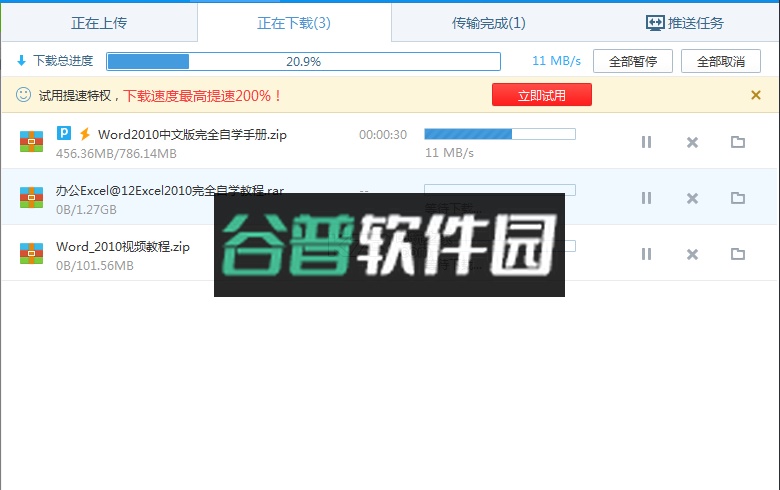Screen dimensions: 780x490
Task: Click the 456.36MB/786.14MB size text
Action: click(116, 154)
